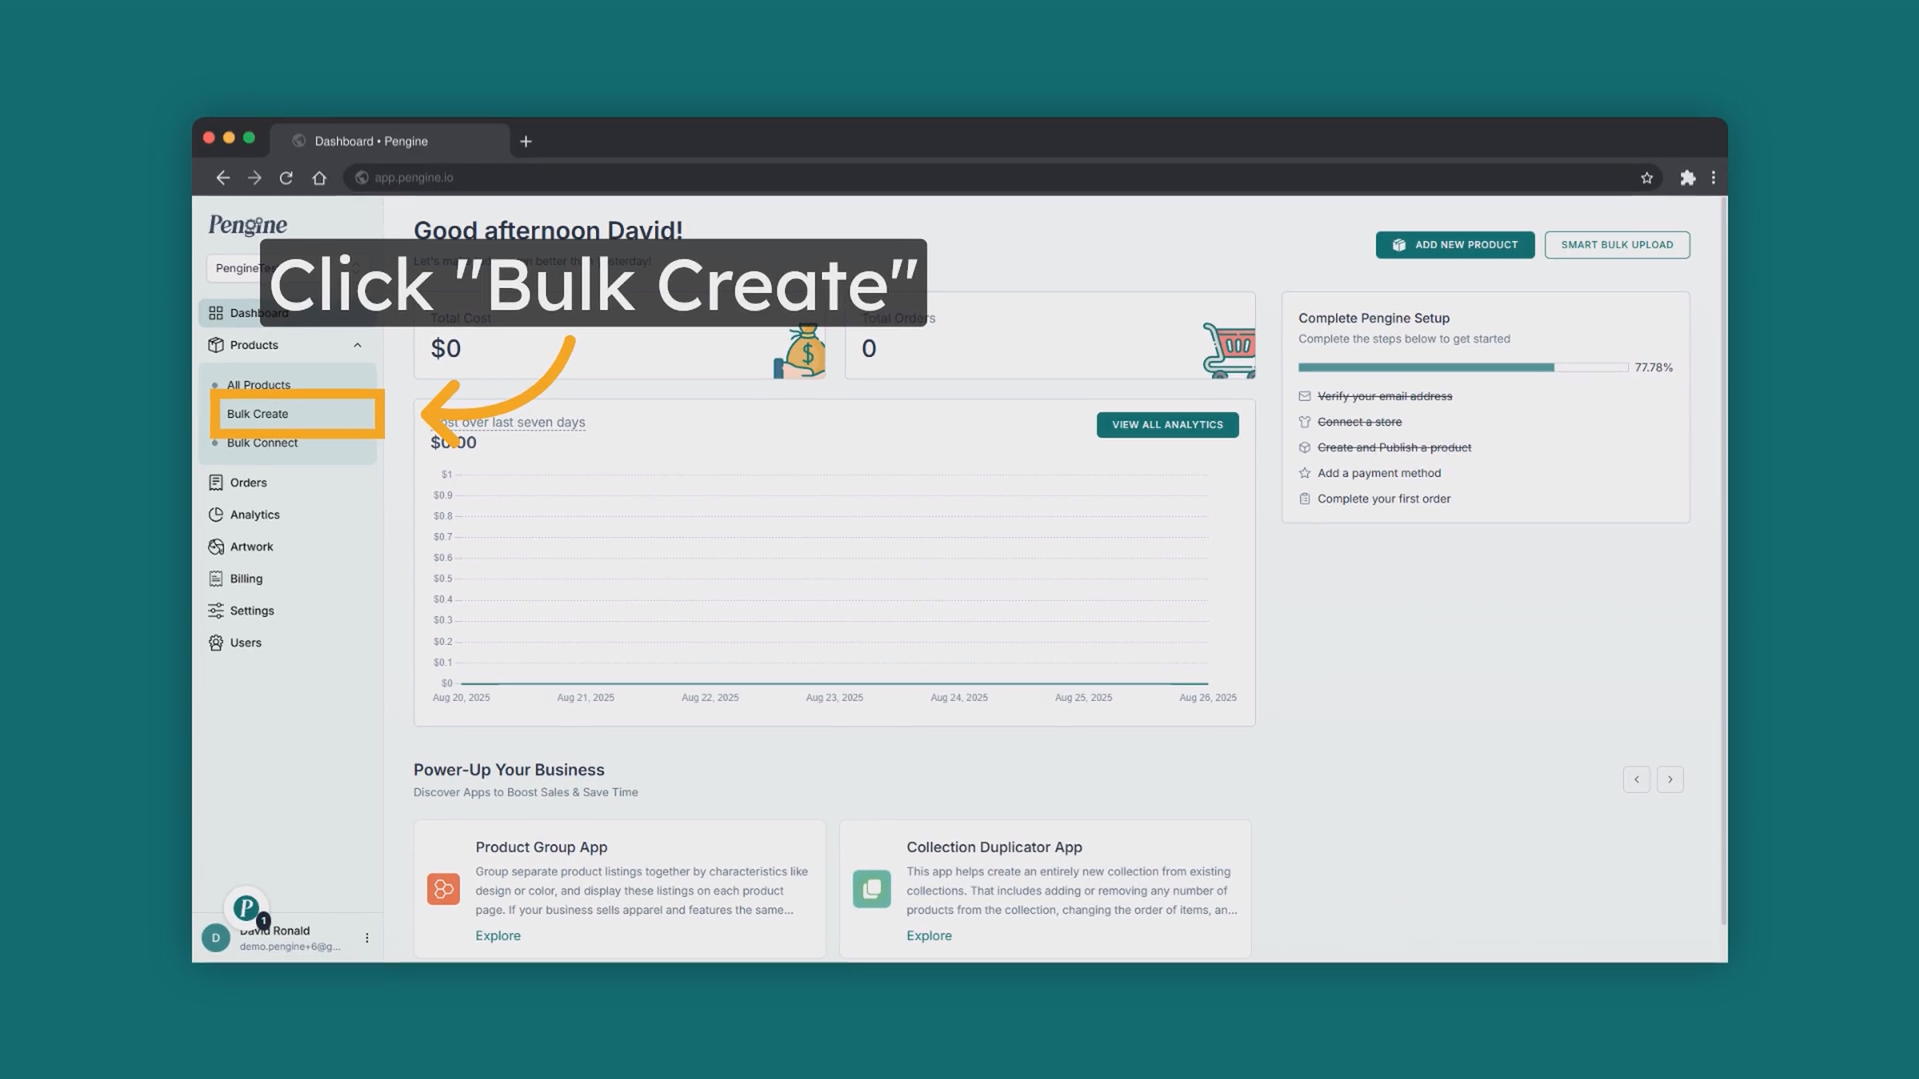1919x1079 pixels.
Task: Select Bulk Create in sidebar
Action: [258, 414]
